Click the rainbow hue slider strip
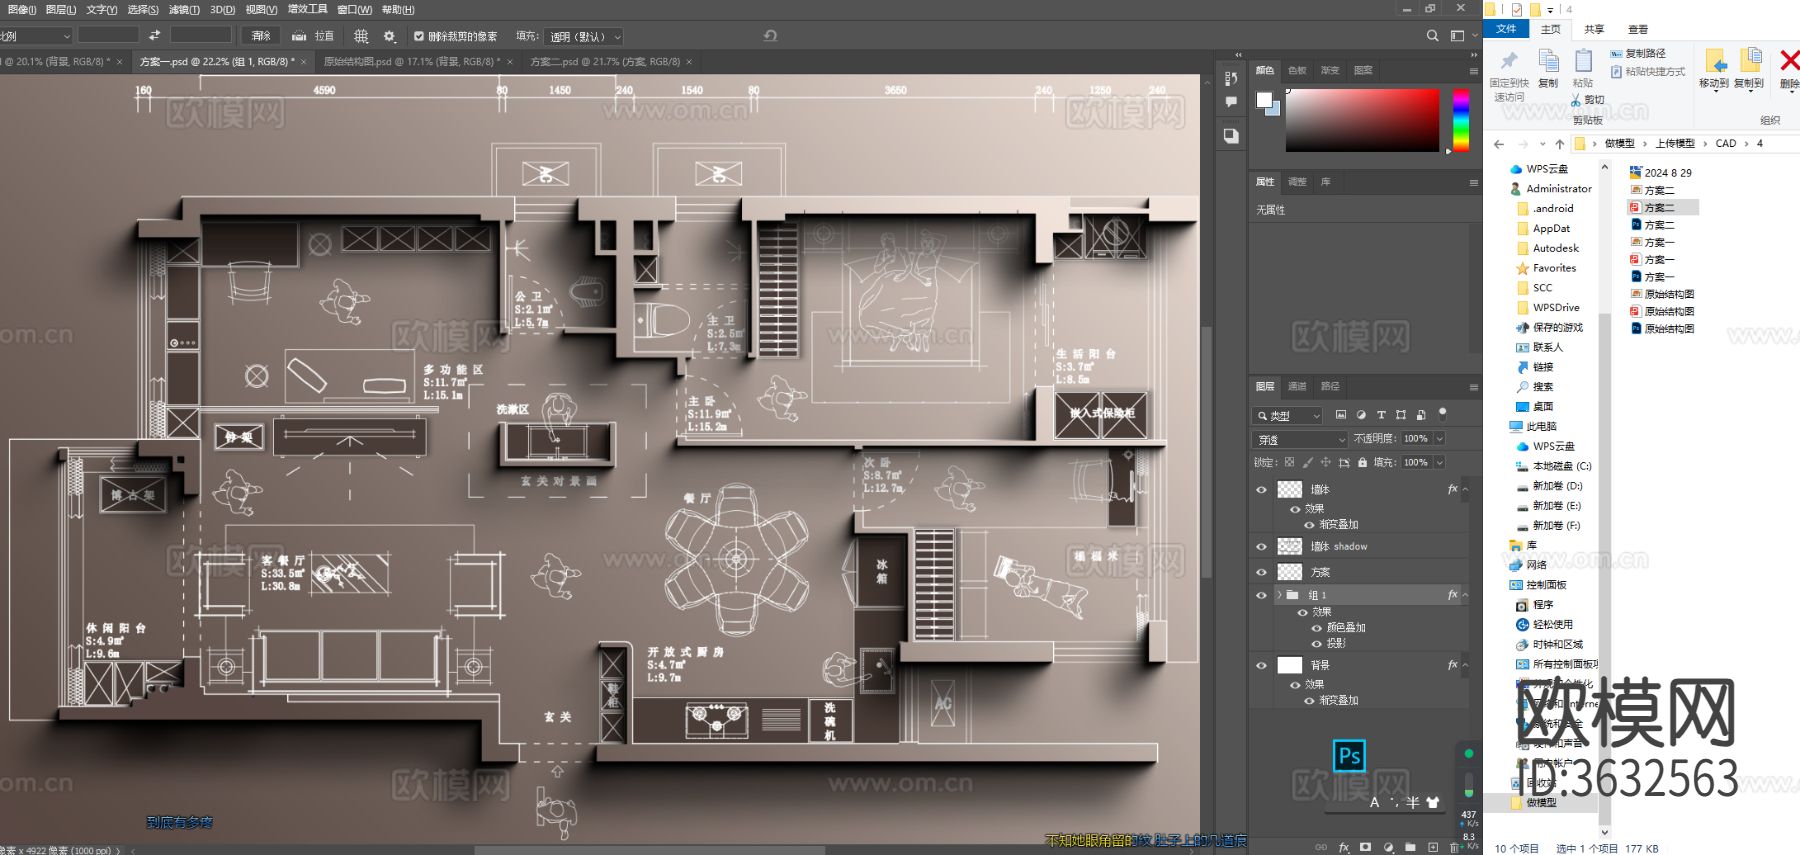The width and height of the screenshot is (1800, 855). point(1461,120)
